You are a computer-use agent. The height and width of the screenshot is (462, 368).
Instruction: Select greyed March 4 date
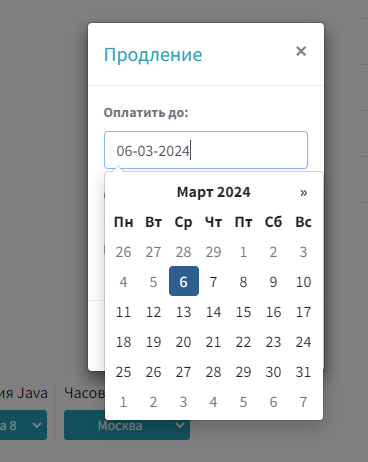[123, 282]
